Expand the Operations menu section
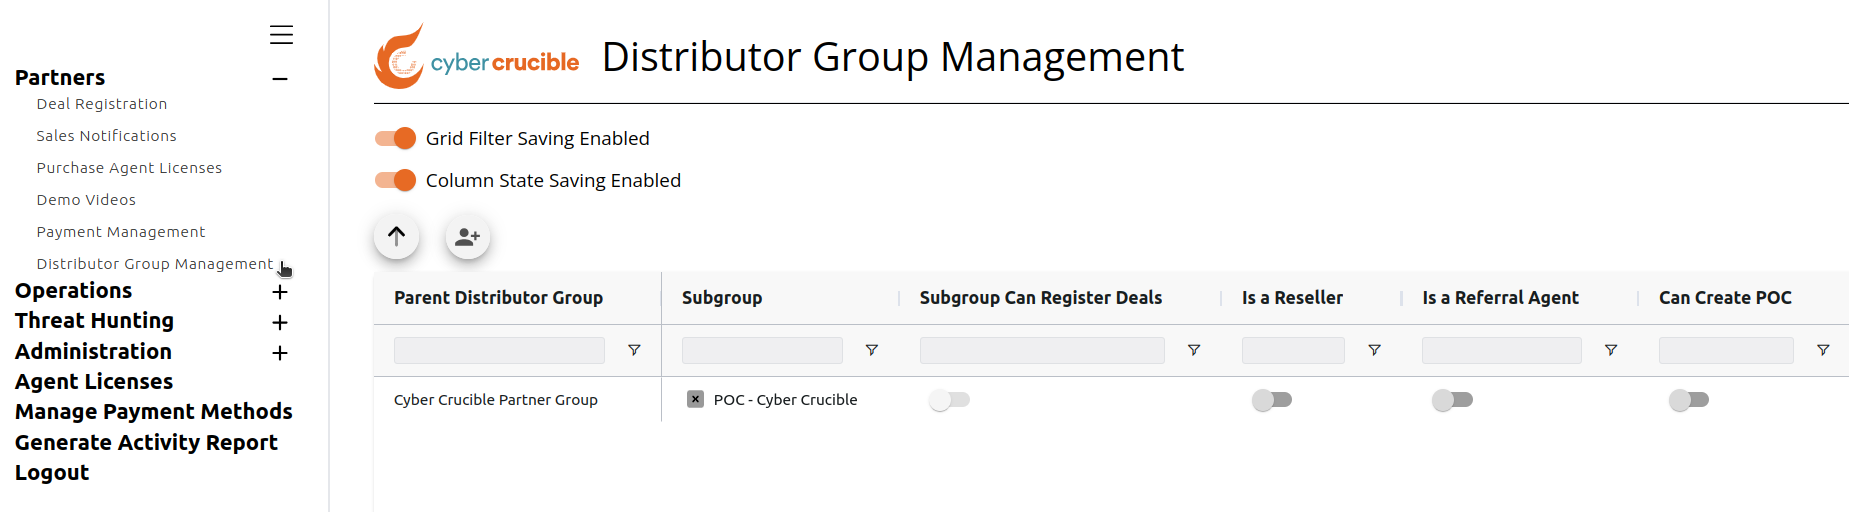 coord(280,292)
